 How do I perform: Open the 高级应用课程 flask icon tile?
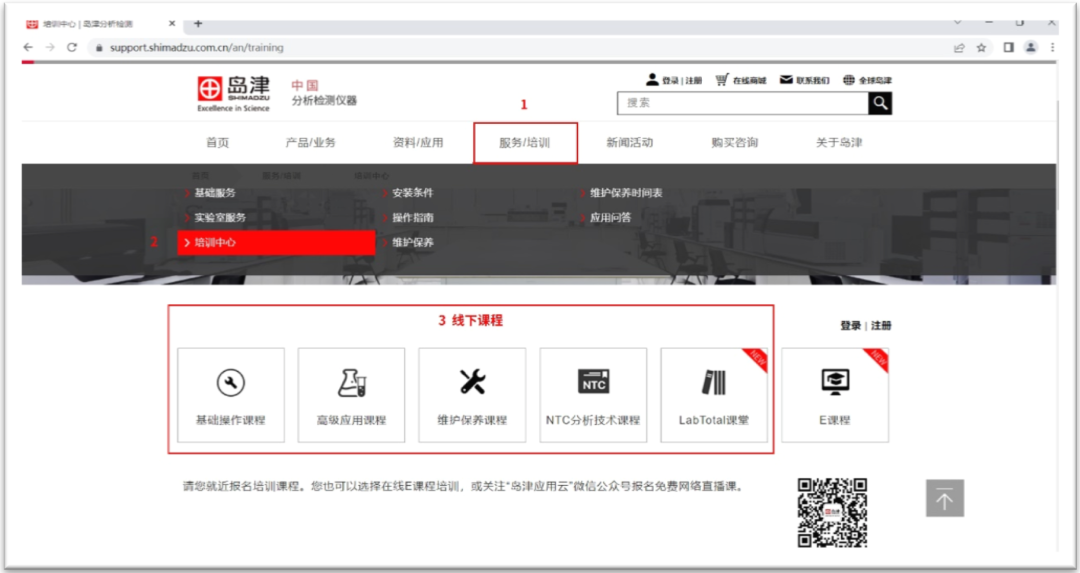351,394
